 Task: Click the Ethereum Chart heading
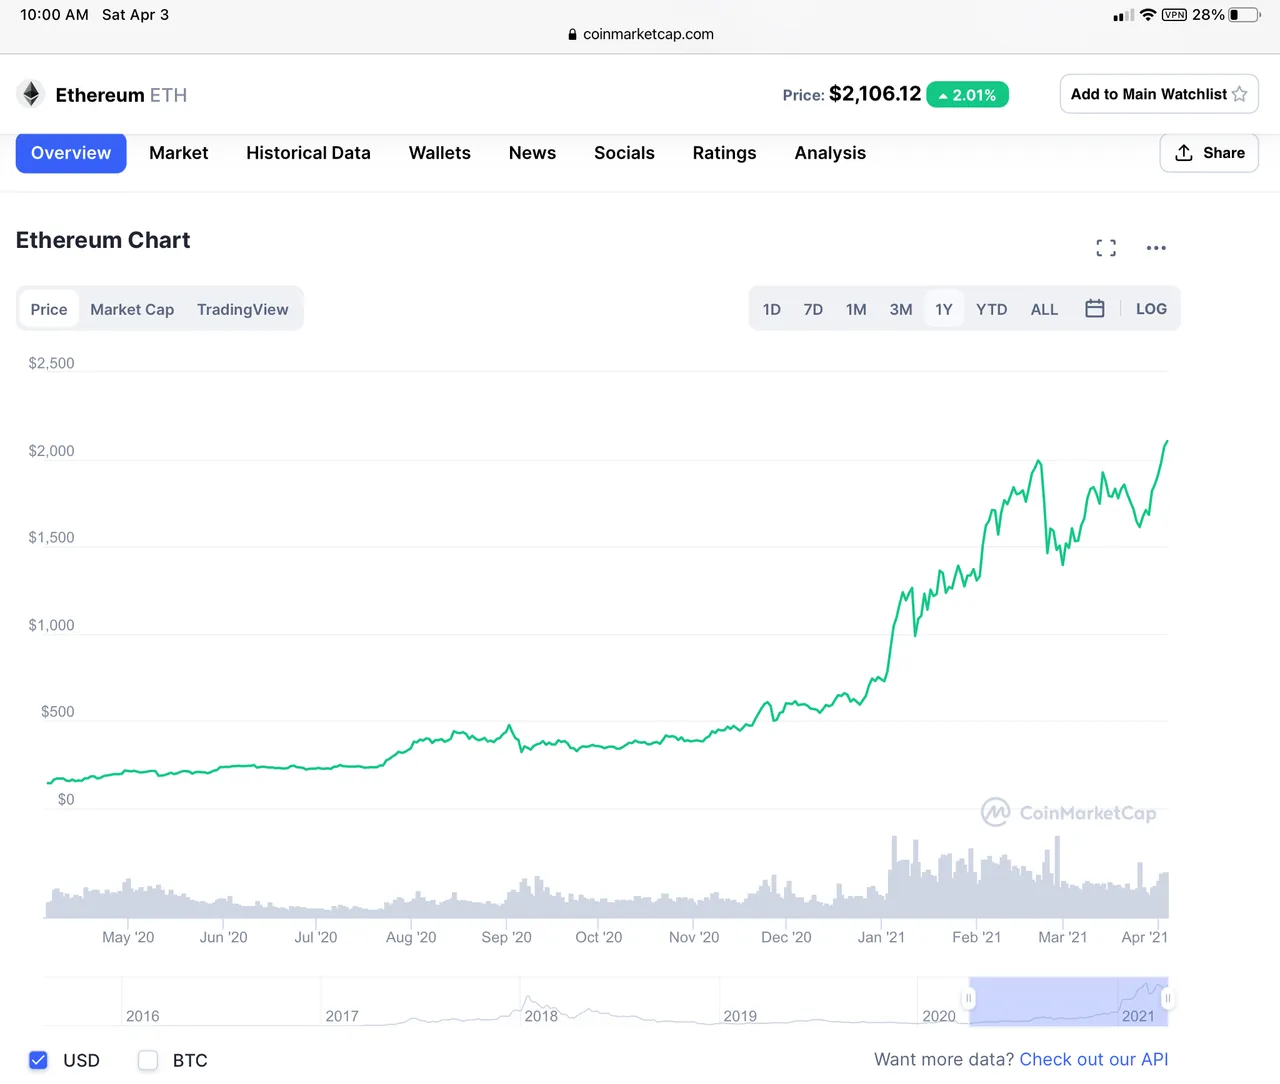pyautogui.click(x=103, y=240)
